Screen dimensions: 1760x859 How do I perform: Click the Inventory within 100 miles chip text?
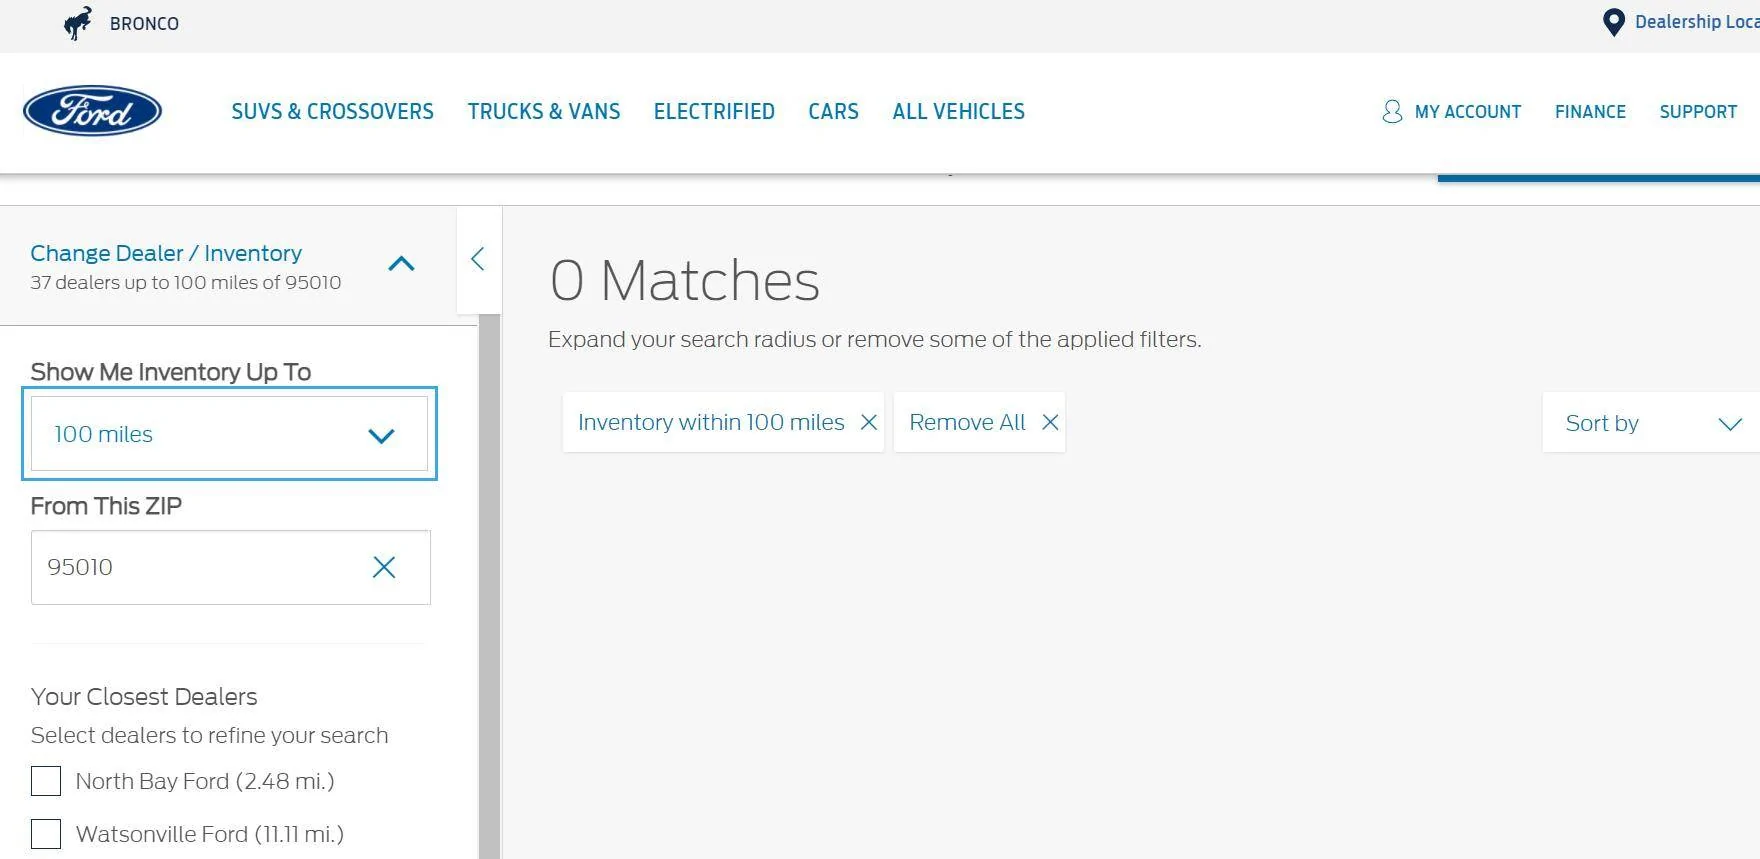point(711,422)
